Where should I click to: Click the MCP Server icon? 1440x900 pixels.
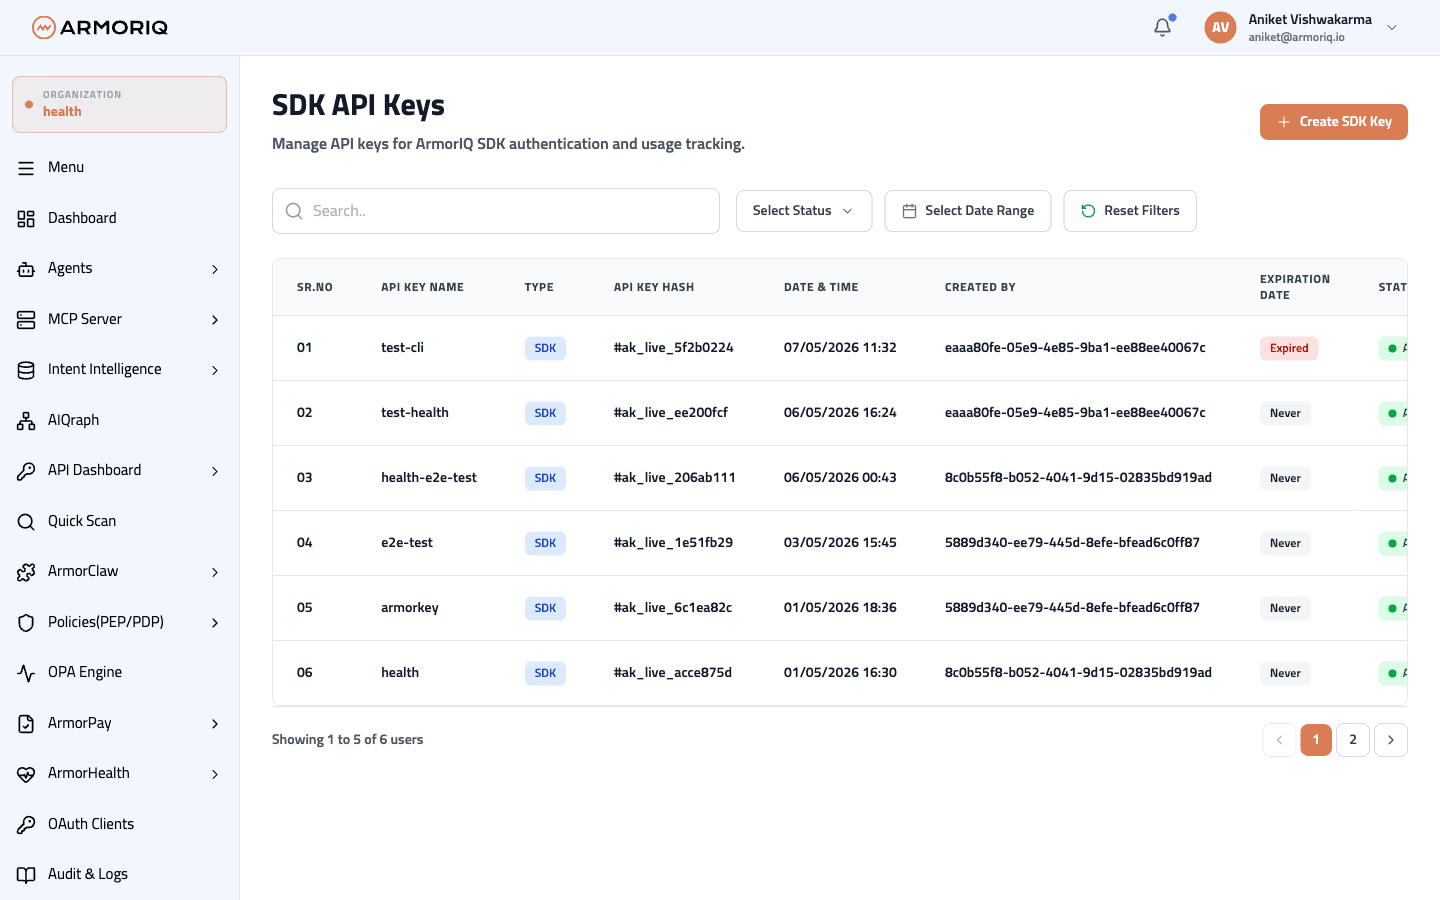point(26,319)
